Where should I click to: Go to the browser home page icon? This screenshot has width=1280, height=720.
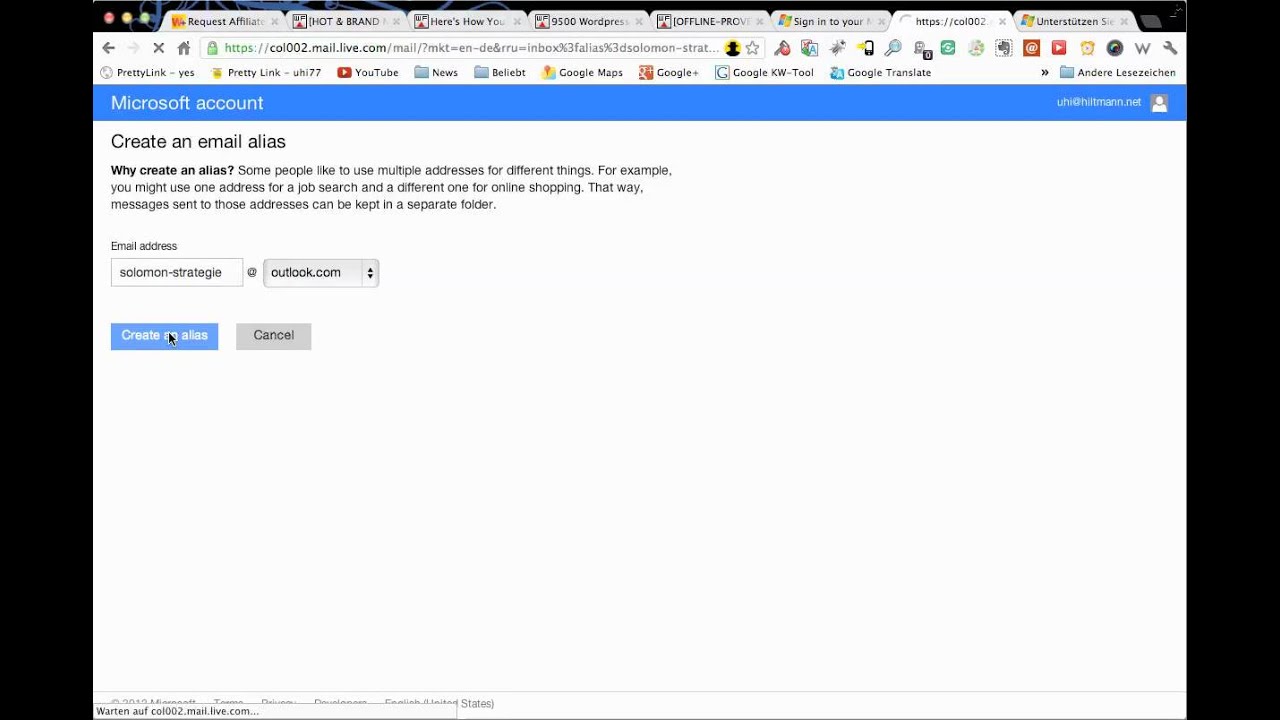click(x=183, y=48)
